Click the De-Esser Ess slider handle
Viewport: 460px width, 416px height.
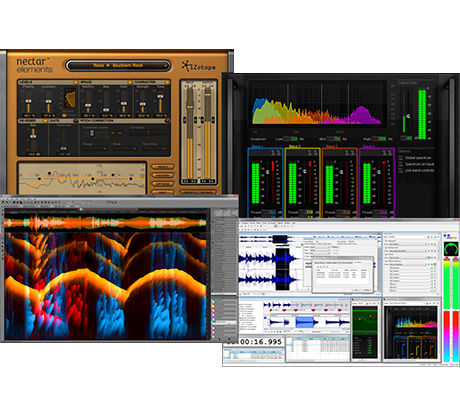tap(33, 136)
